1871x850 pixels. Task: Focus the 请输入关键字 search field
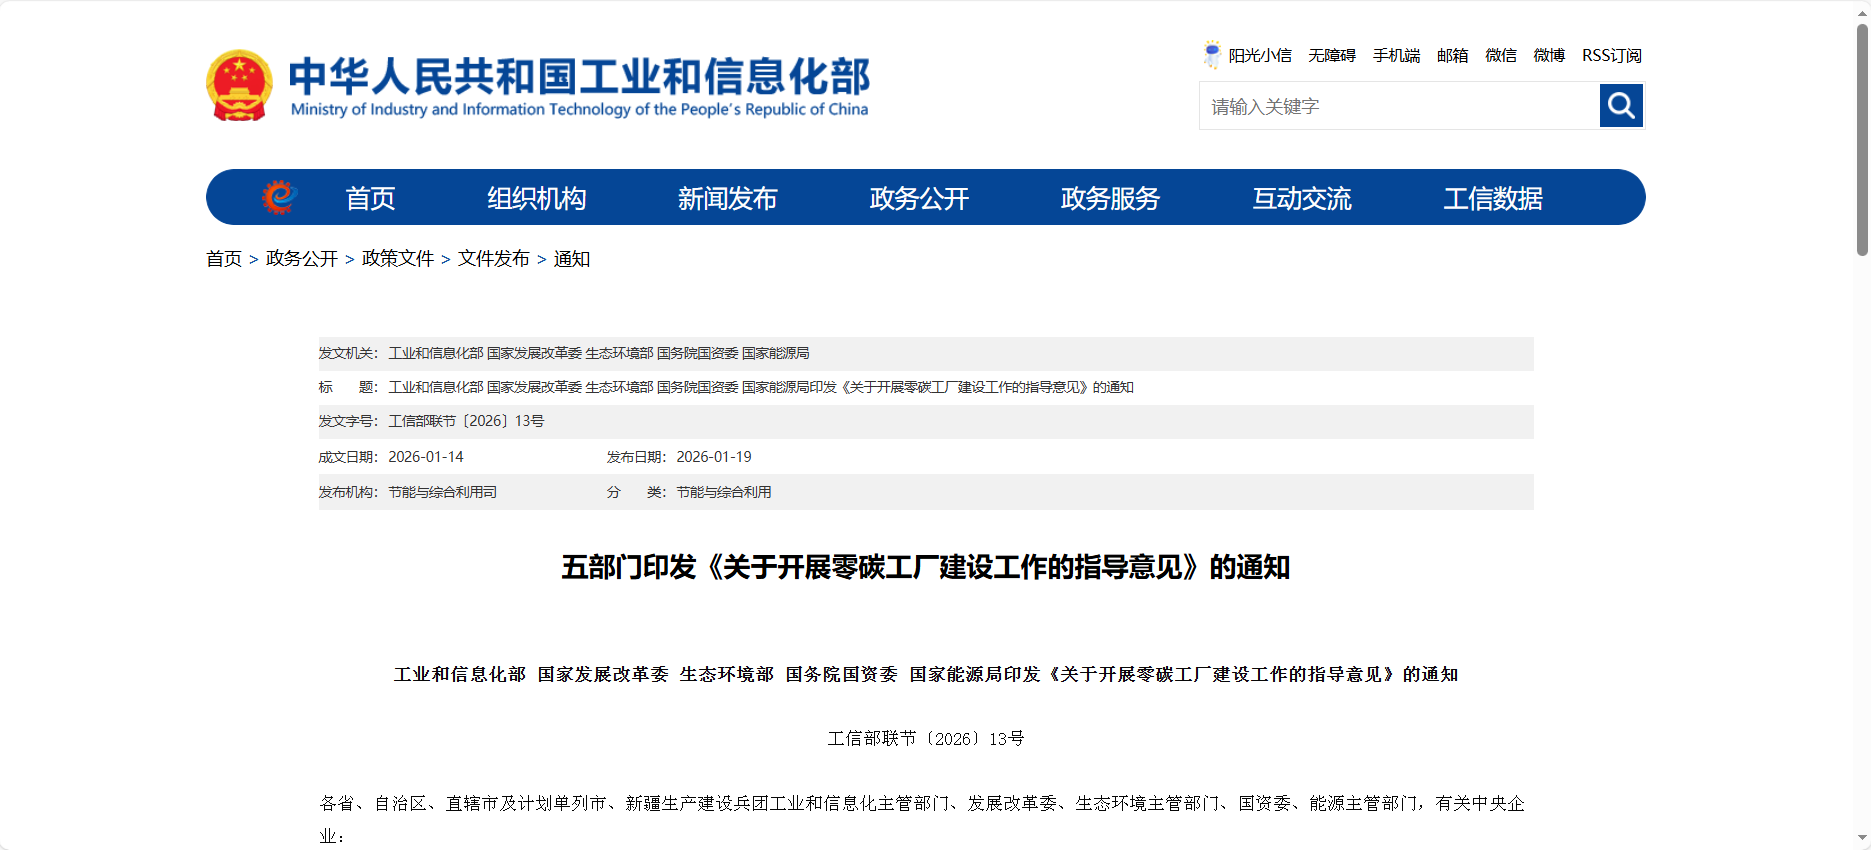pyautogui.click(x=1399, y=106)
